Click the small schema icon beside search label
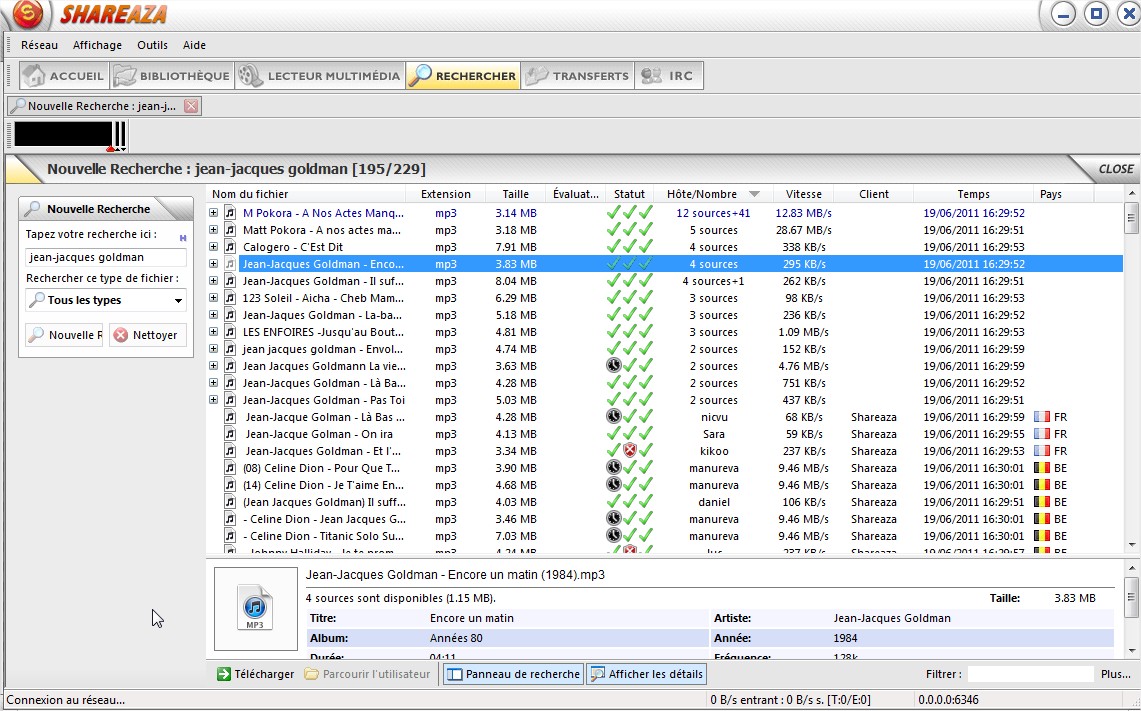Image resolution: width=1141 pixels, height=711 pixels. click(183, 237)
